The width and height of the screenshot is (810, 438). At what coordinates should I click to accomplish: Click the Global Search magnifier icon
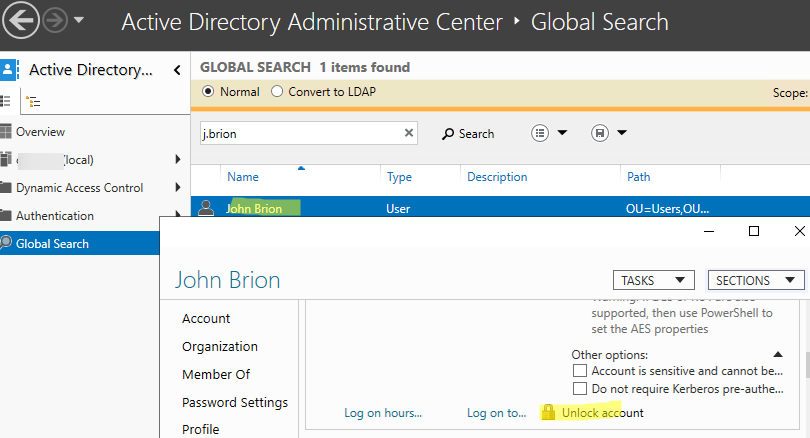tap(6, 242)
